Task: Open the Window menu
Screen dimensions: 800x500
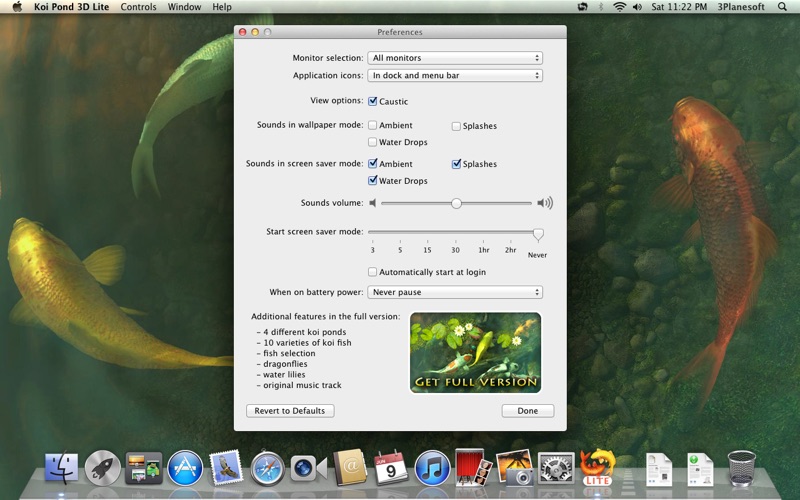Action: tap(184, 7)
